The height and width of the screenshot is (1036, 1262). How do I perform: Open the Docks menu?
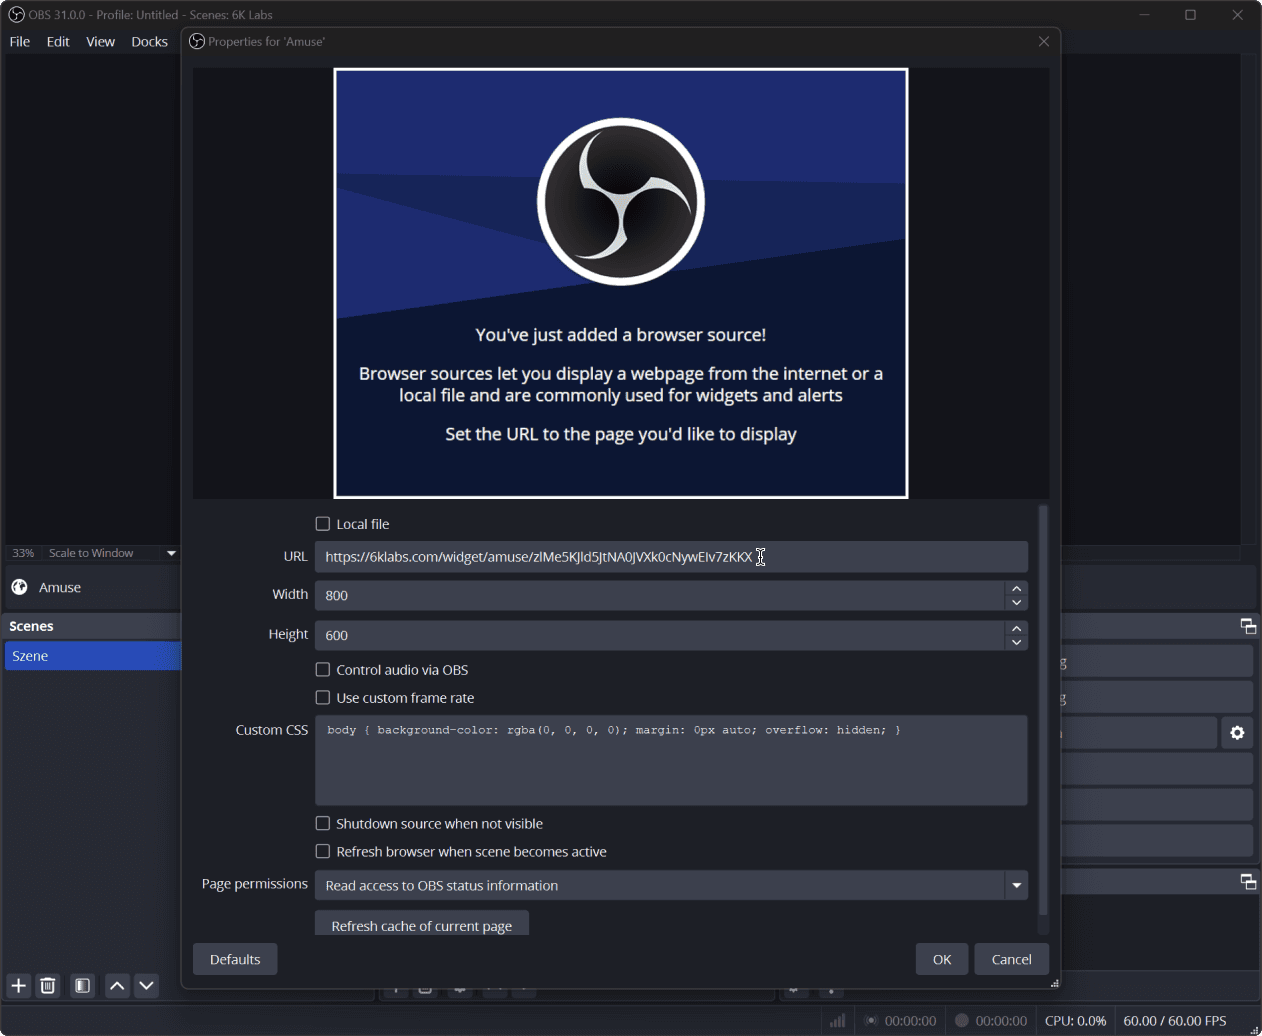pyautogui.click(x=149, y=42)
